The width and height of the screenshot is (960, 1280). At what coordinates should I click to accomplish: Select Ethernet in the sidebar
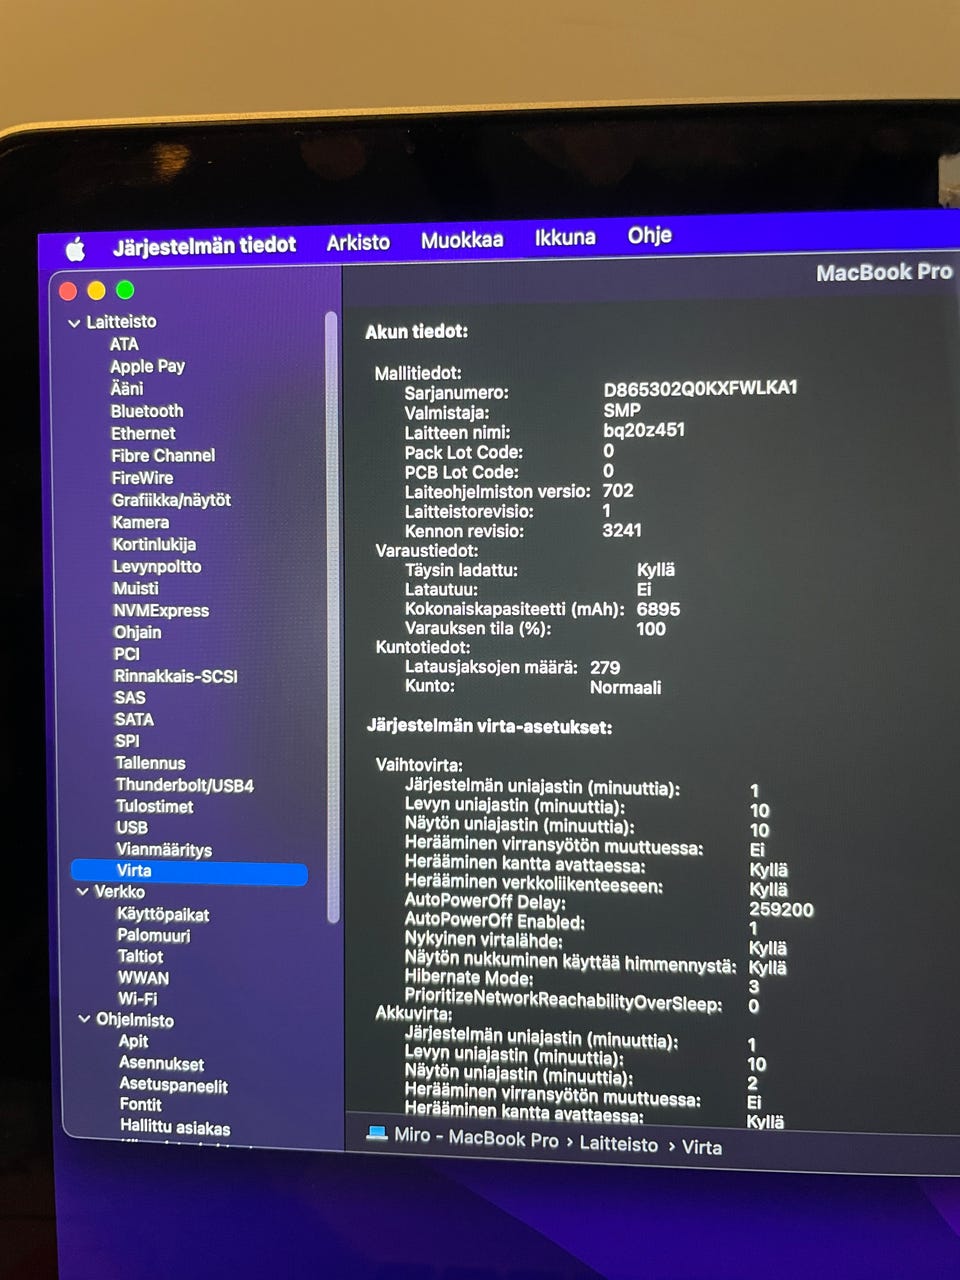(x=143, y=433)
